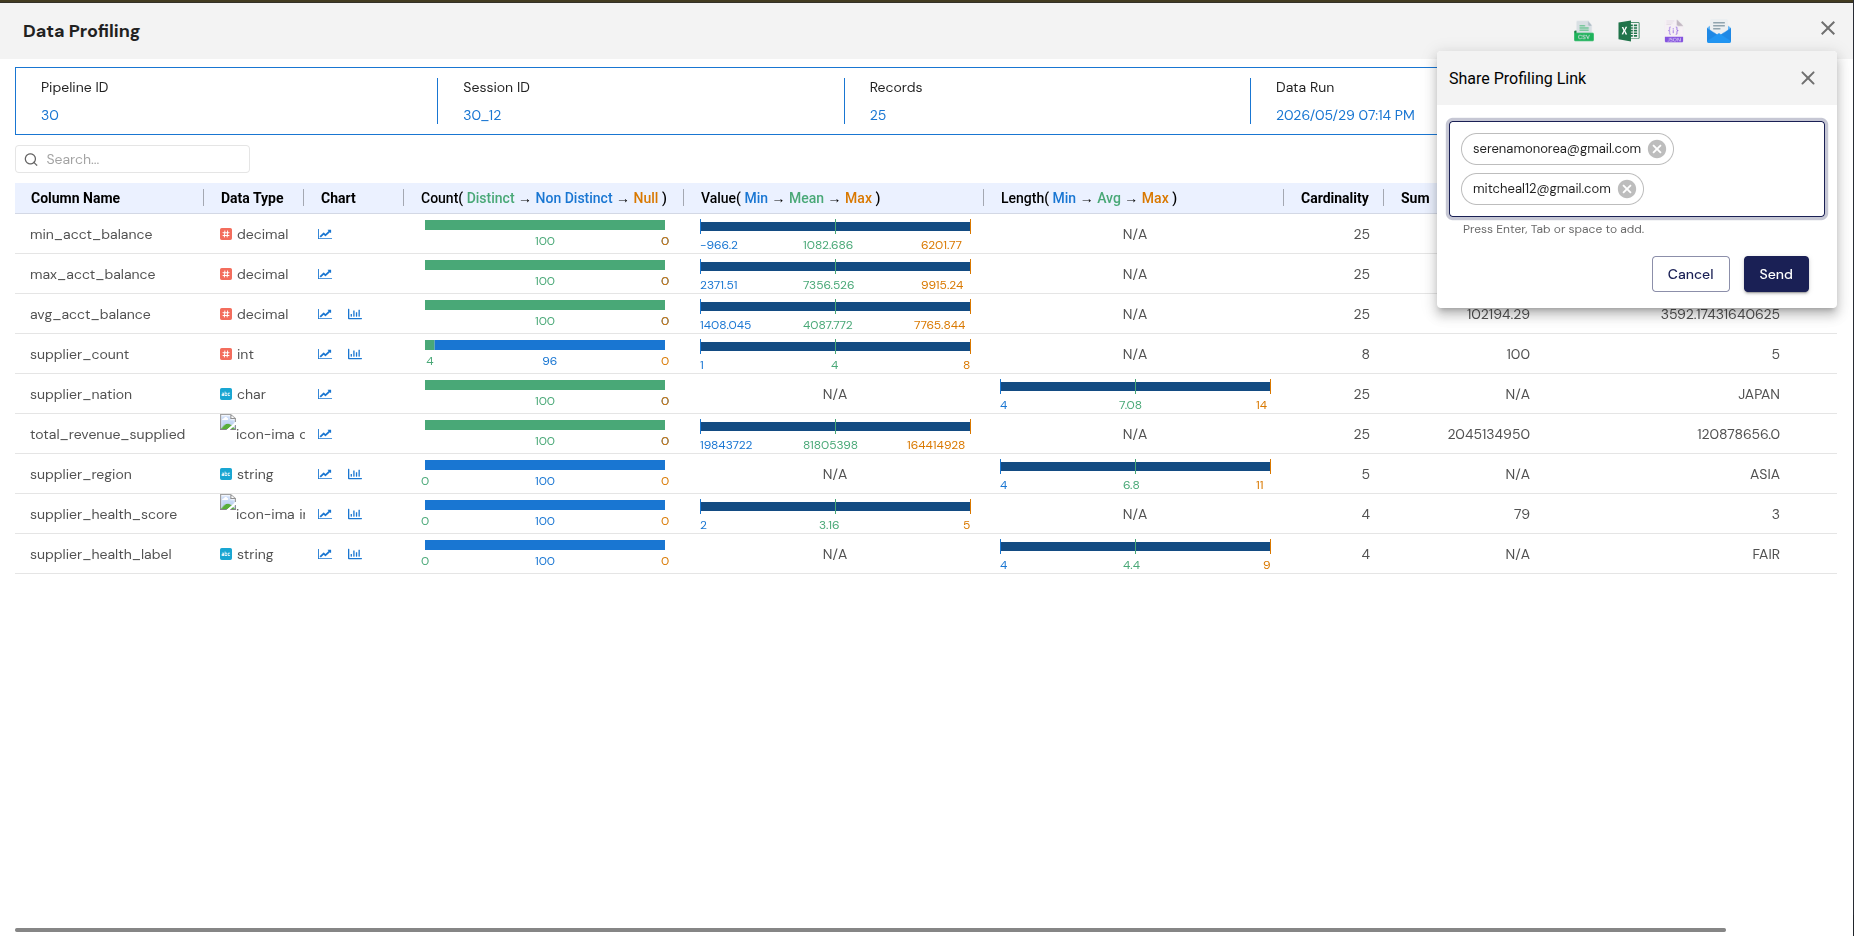1854x936 pixels.
Task: Select the min_acct_balance column name
Action: click(x=91, y=234)
